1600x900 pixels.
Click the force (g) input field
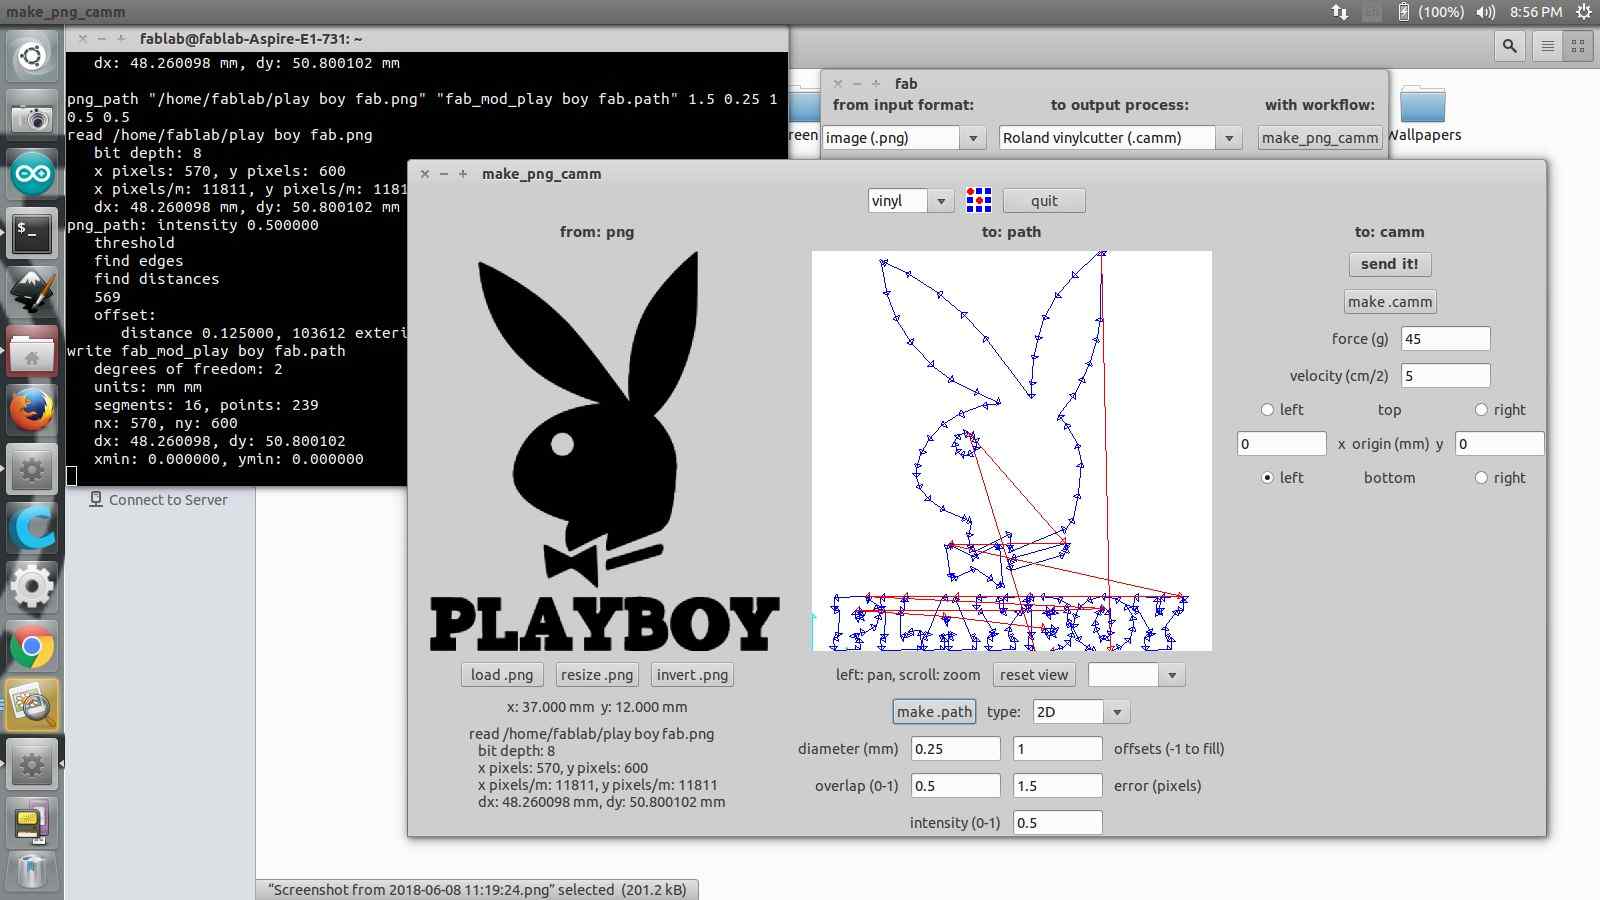(x=1445, y=339)
